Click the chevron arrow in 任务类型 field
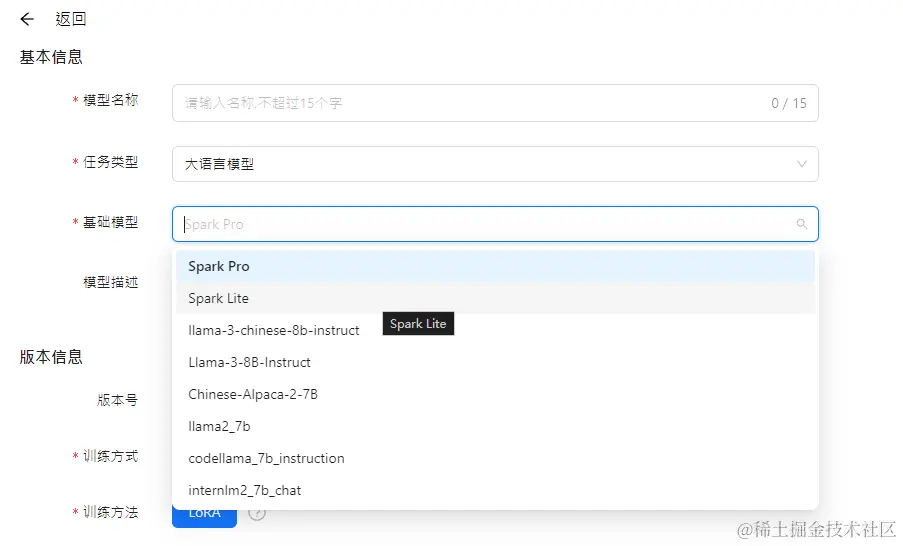The image size is (903, 546). click(801, 164)
